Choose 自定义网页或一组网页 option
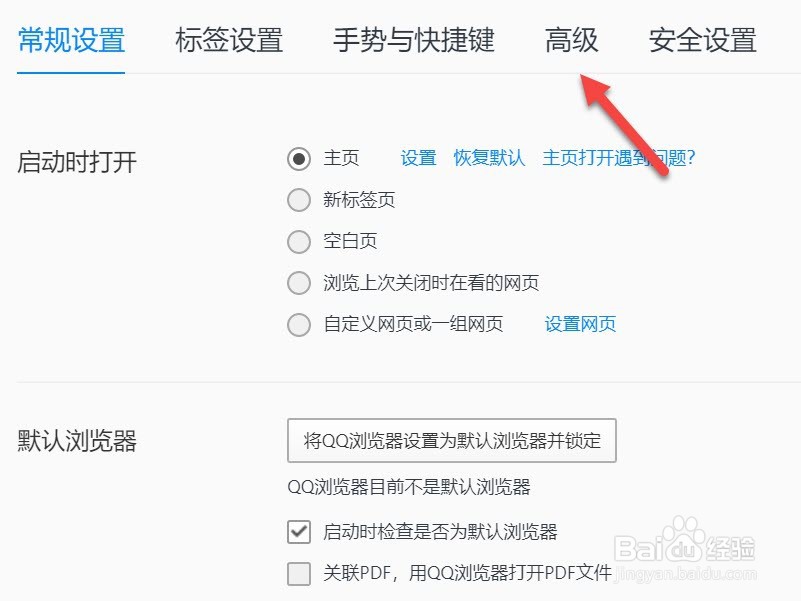This screenshot has width=801, height=601. click(298, 324)
